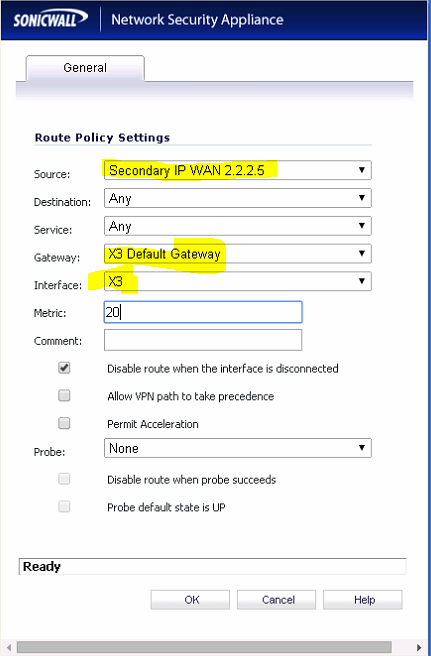This screenshot has height=656, width=431.
Task: Click into the Comment text field
Action: [x=203, y=340]
